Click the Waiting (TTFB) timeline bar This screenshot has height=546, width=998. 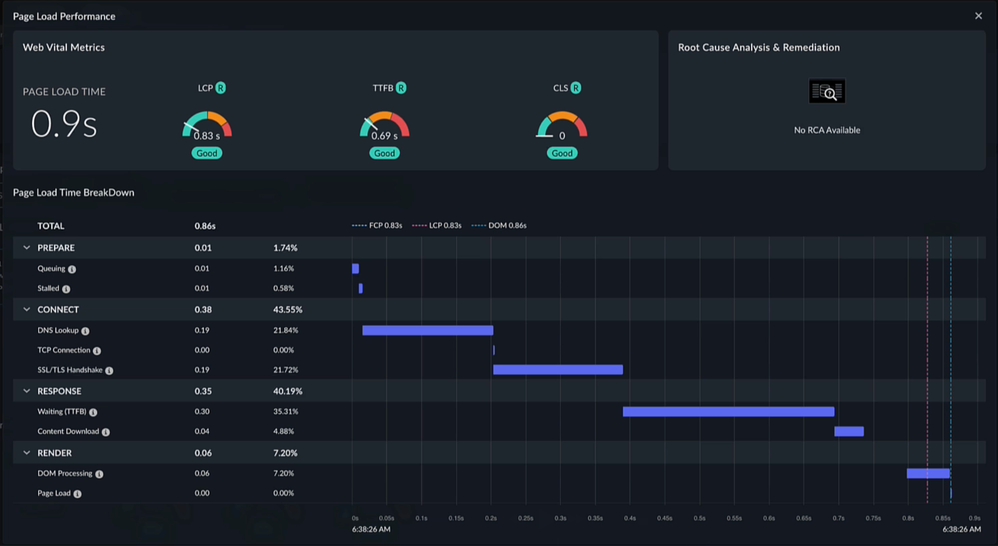click(728, 412)
